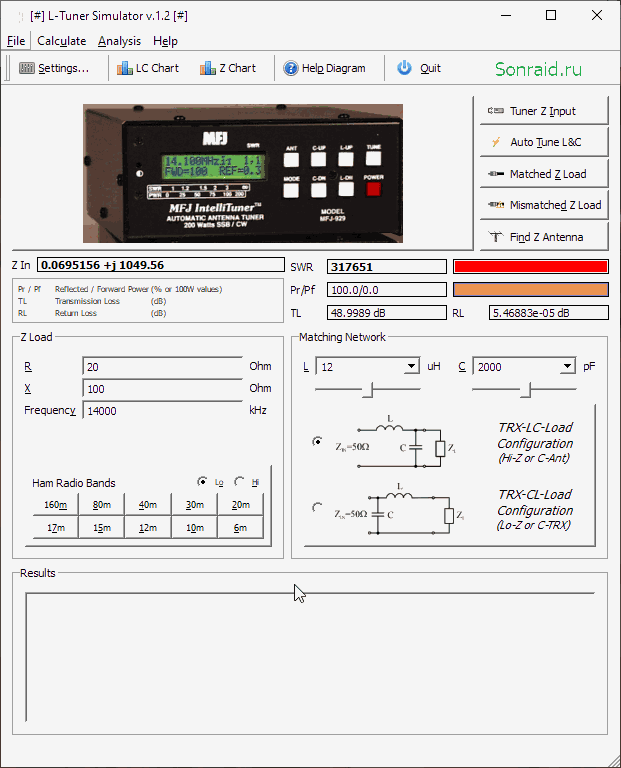The height and width of the screenshot is (768, 621).
Task: Click the Pr/Pf value field
Action: [387, 289]
